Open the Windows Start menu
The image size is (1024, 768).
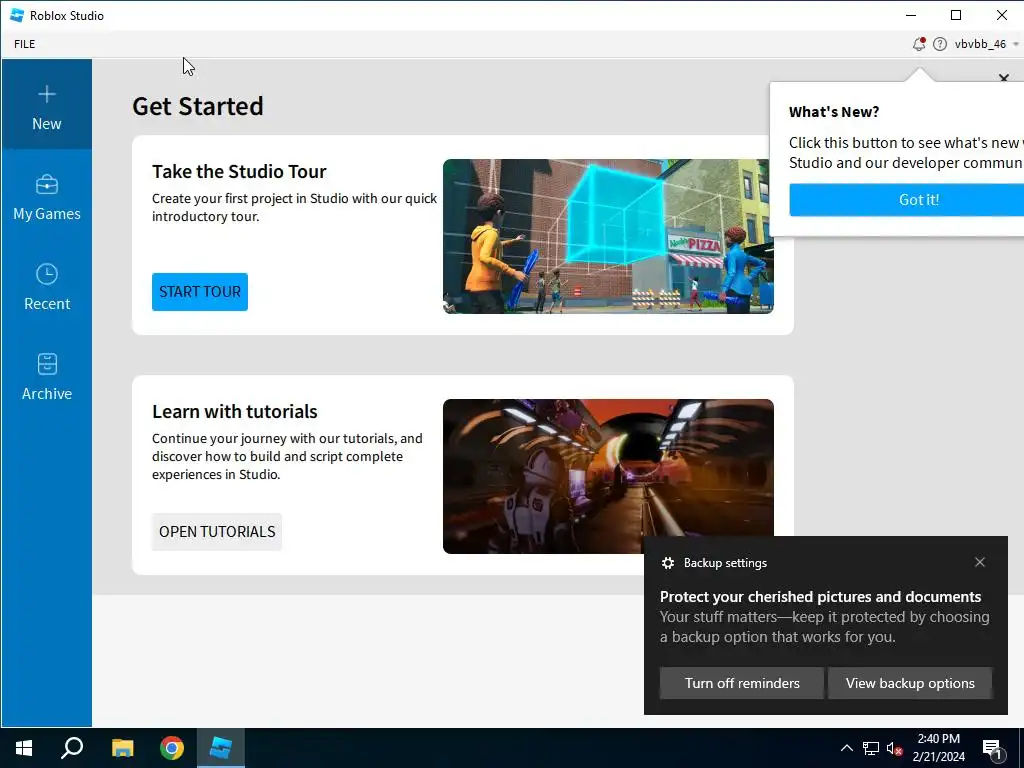[x=24, y=748]
